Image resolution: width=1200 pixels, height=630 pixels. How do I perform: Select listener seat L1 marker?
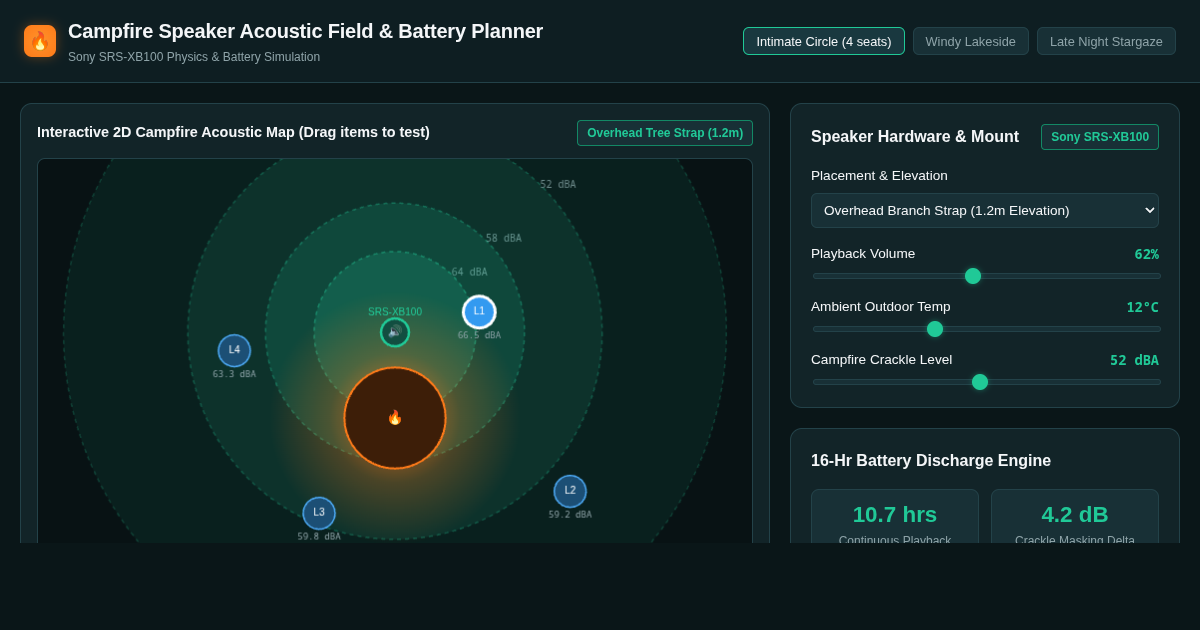point(479,312)
